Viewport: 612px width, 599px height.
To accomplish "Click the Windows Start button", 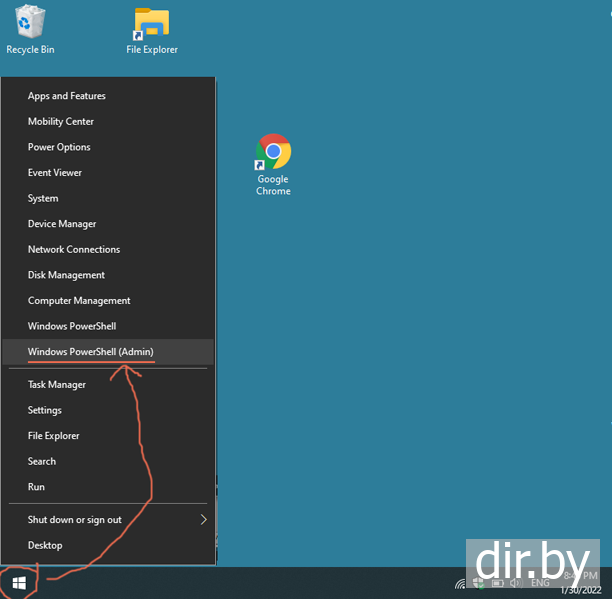I will coord(19,583).
